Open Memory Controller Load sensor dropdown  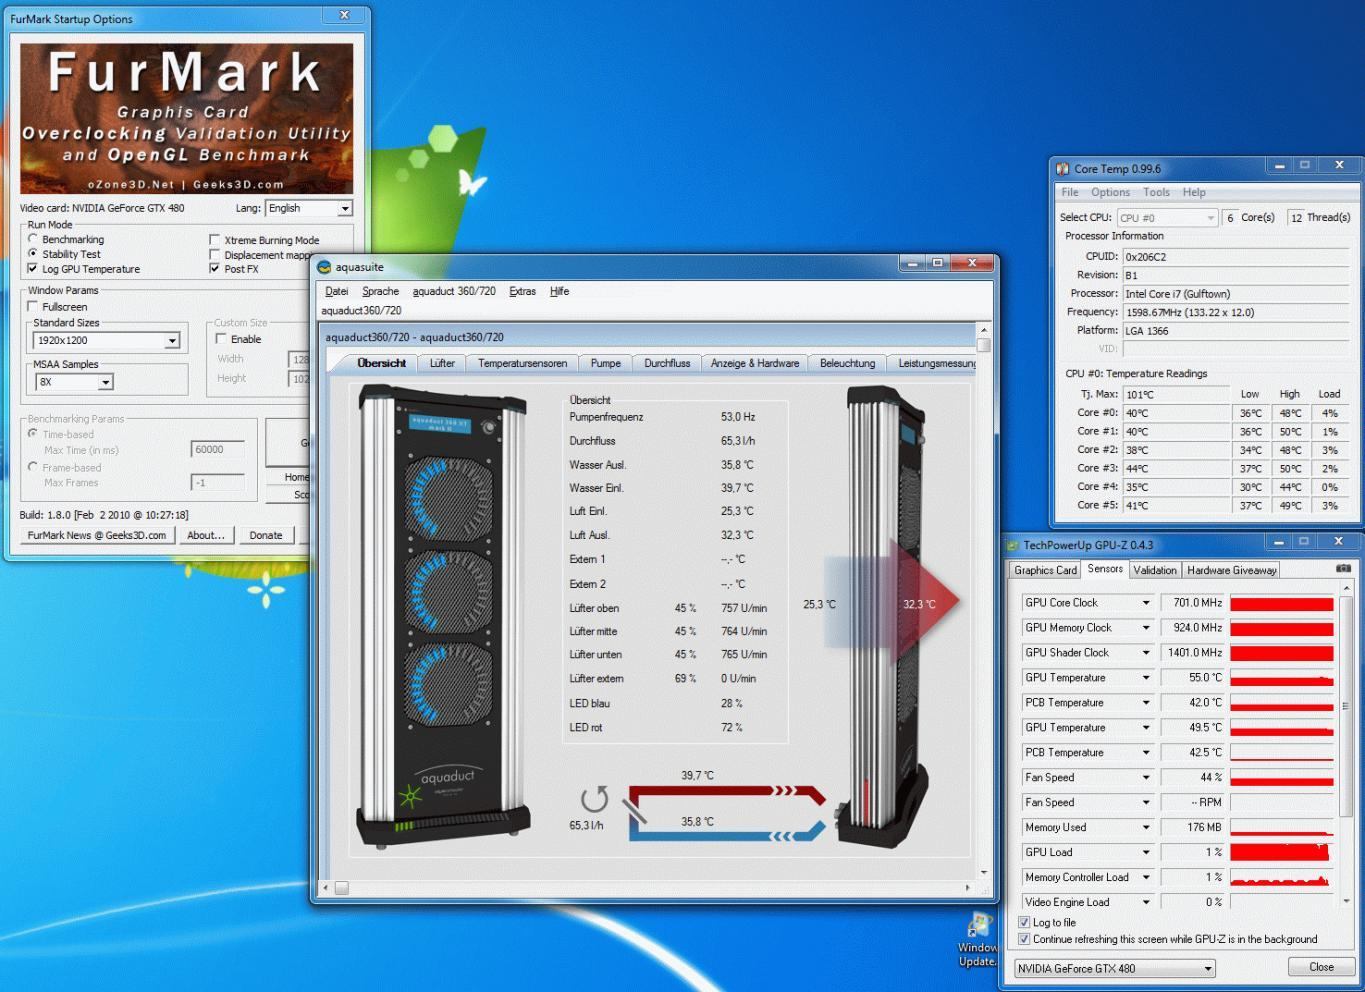point(1146,878)
